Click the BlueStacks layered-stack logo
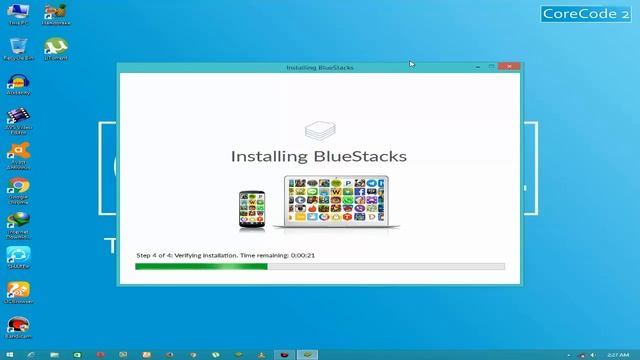This screenshot has height=360, width=640. (x=320, y=131)
